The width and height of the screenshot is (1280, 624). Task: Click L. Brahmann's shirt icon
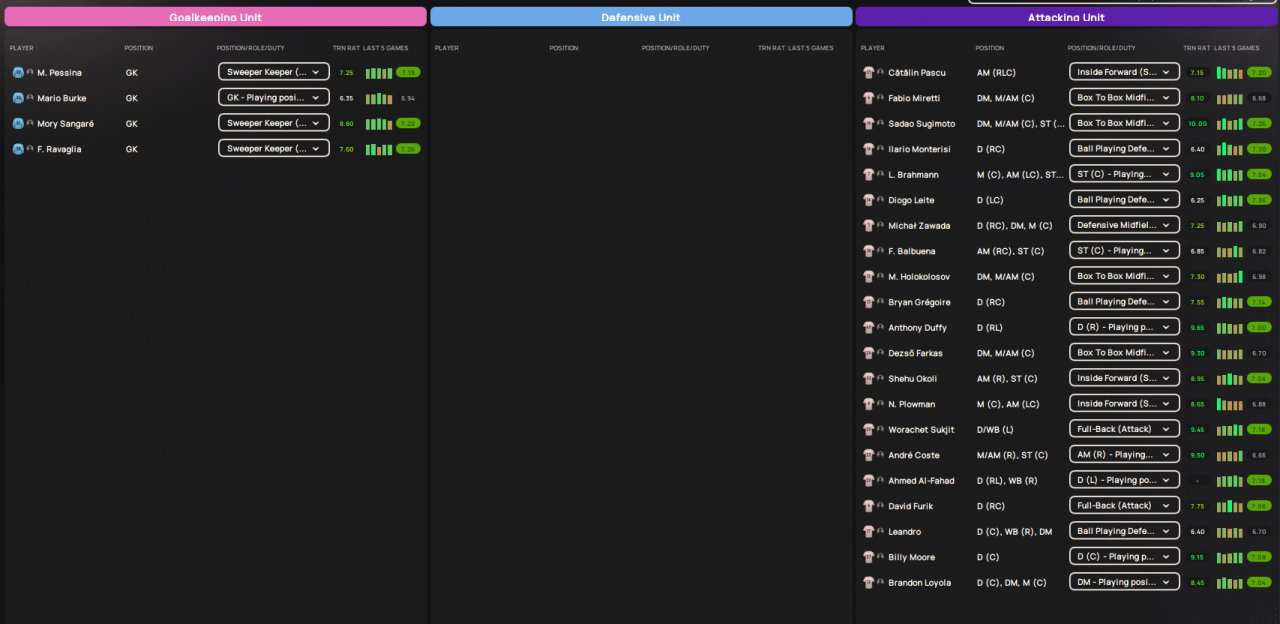(x=869, y=174)
